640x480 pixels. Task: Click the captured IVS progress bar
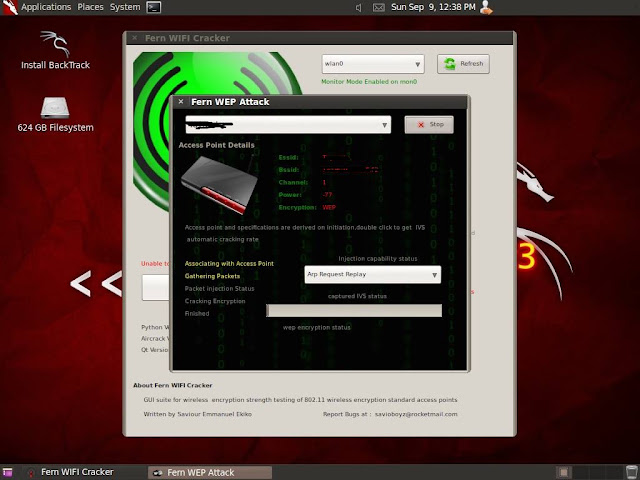click(354, 310)
